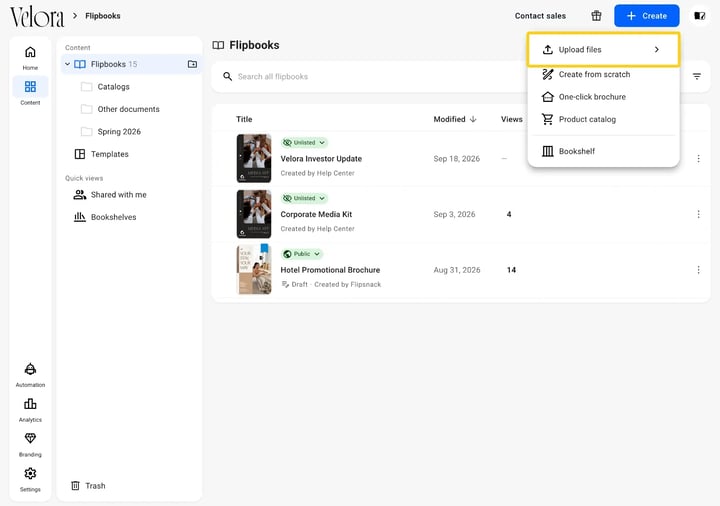The width and height of the screenshot is (720, 506).
Task: Open the account avatar in top right
Action: 699,16
